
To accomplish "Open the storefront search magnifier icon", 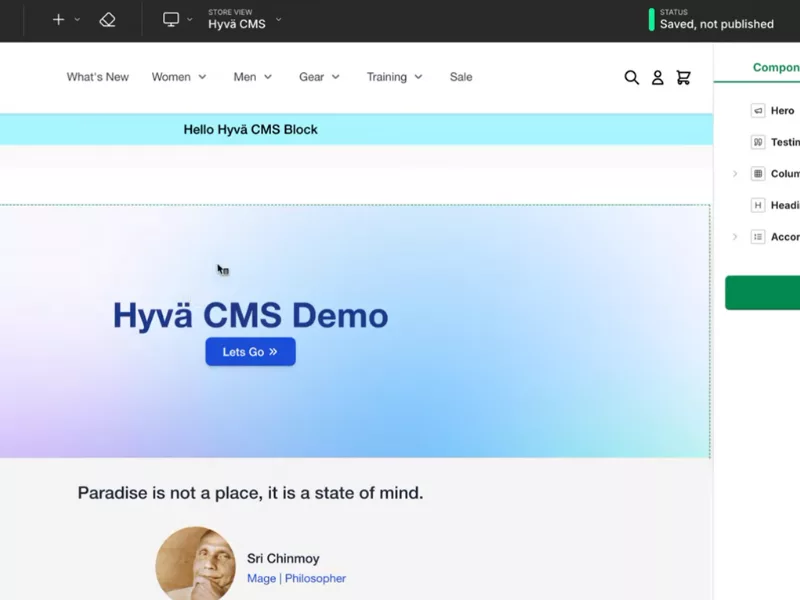I will click(x=631, y=77).
